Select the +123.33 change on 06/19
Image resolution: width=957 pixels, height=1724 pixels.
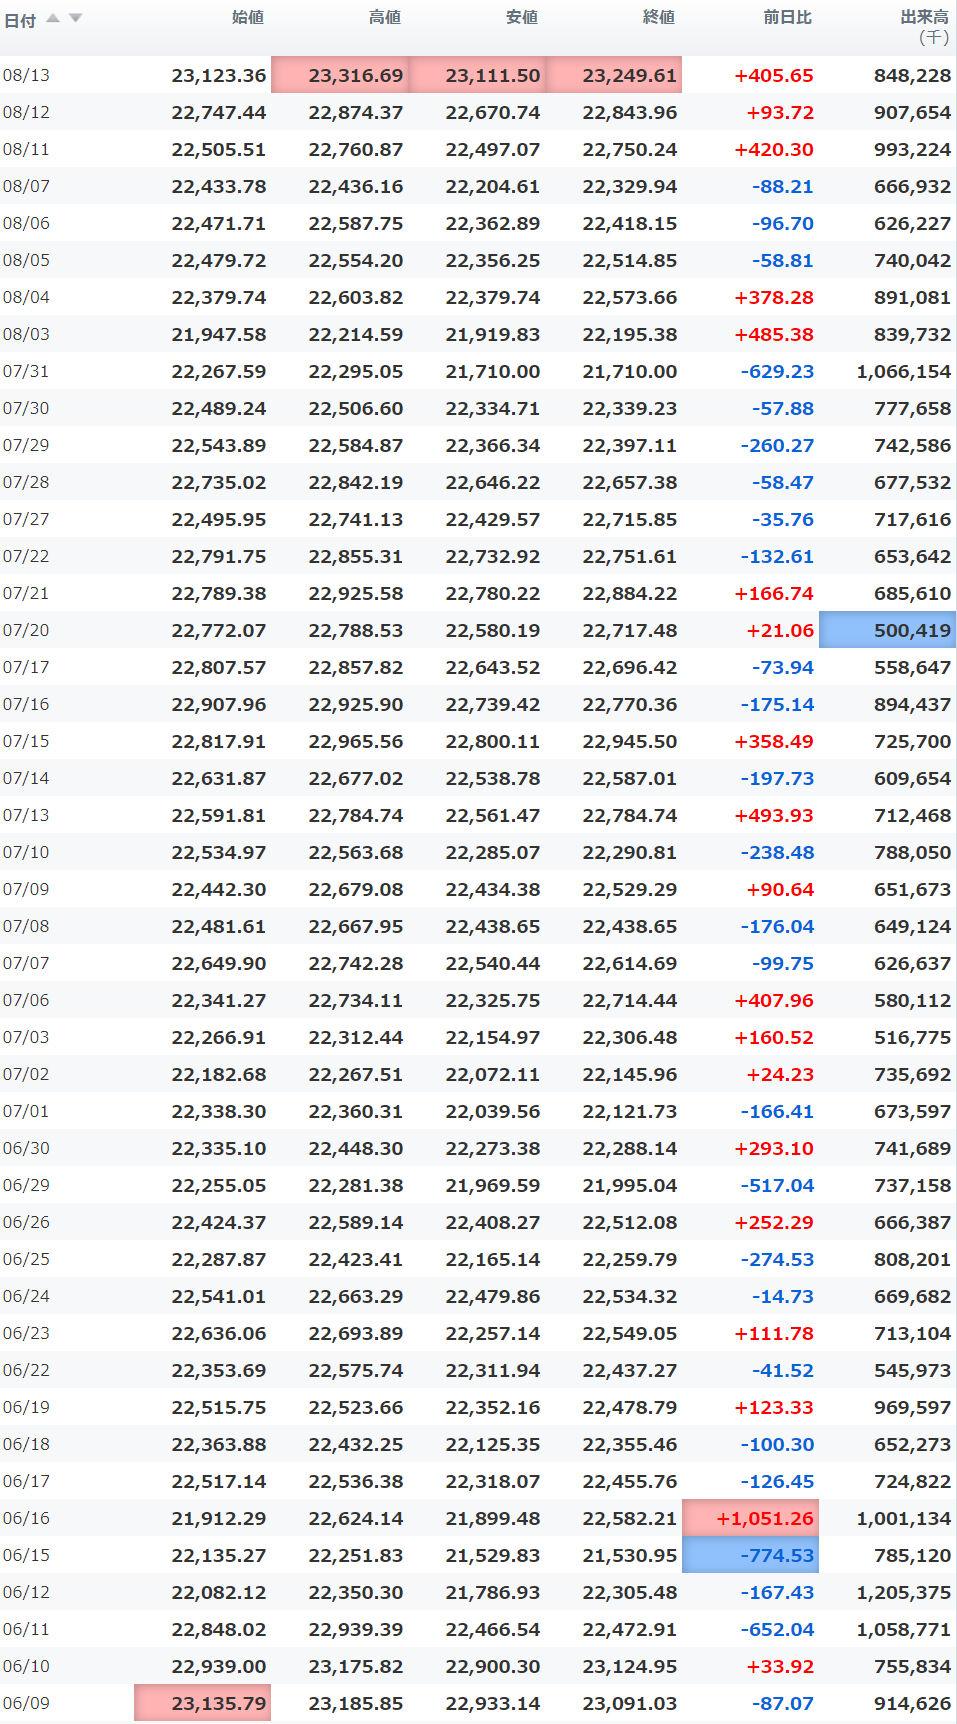pyautogui.click(x=774, y=1407)
